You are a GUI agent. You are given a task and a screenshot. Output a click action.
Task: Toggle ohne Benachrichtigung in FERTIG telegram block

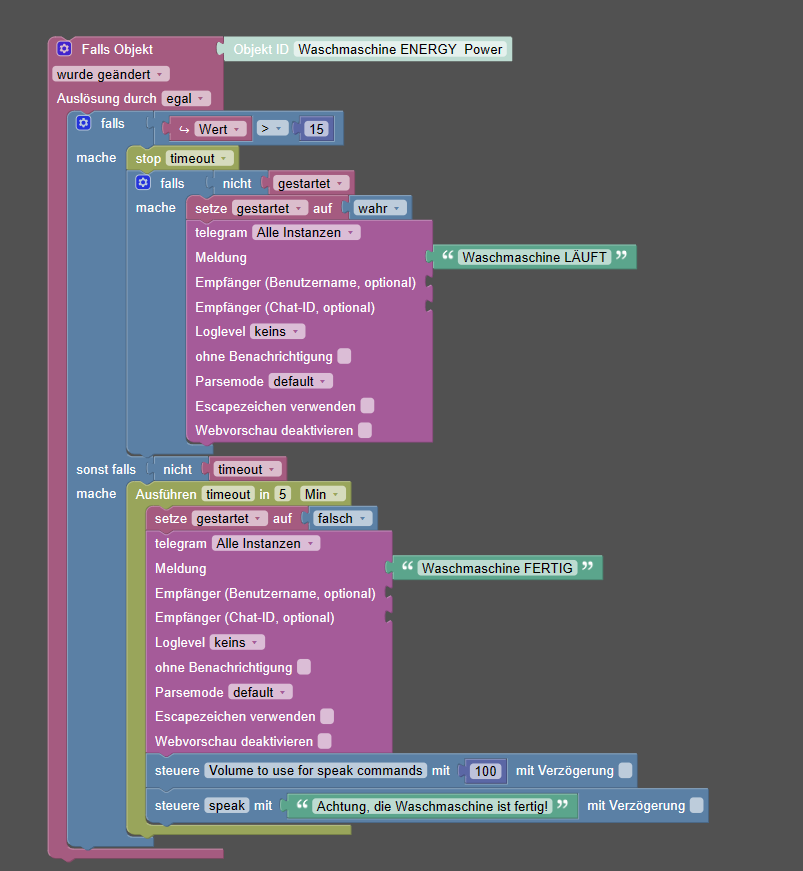click(304, 667)
